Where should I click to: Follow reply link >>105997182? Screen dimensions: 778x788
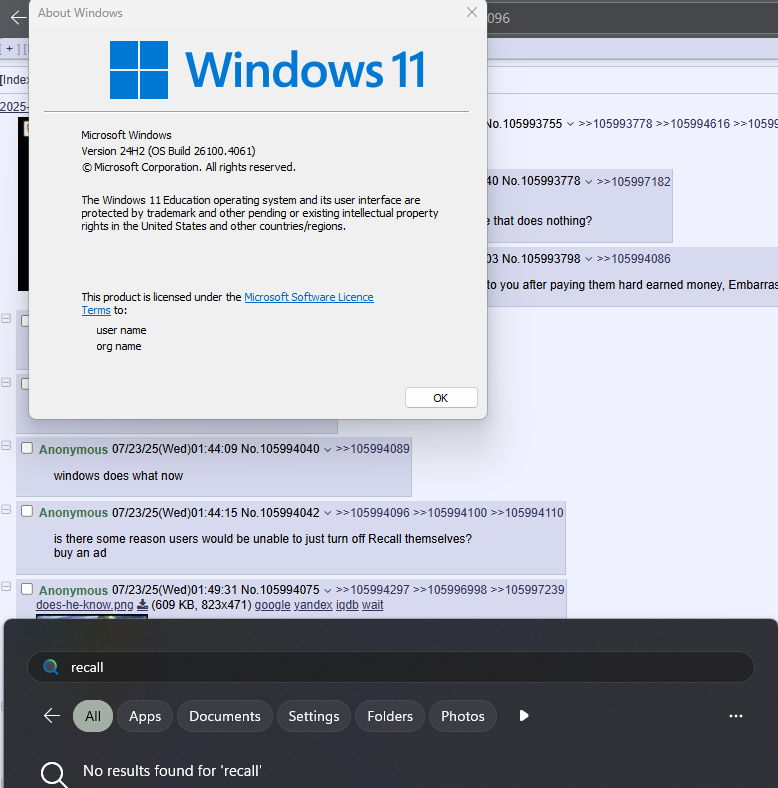coord(633,181)
